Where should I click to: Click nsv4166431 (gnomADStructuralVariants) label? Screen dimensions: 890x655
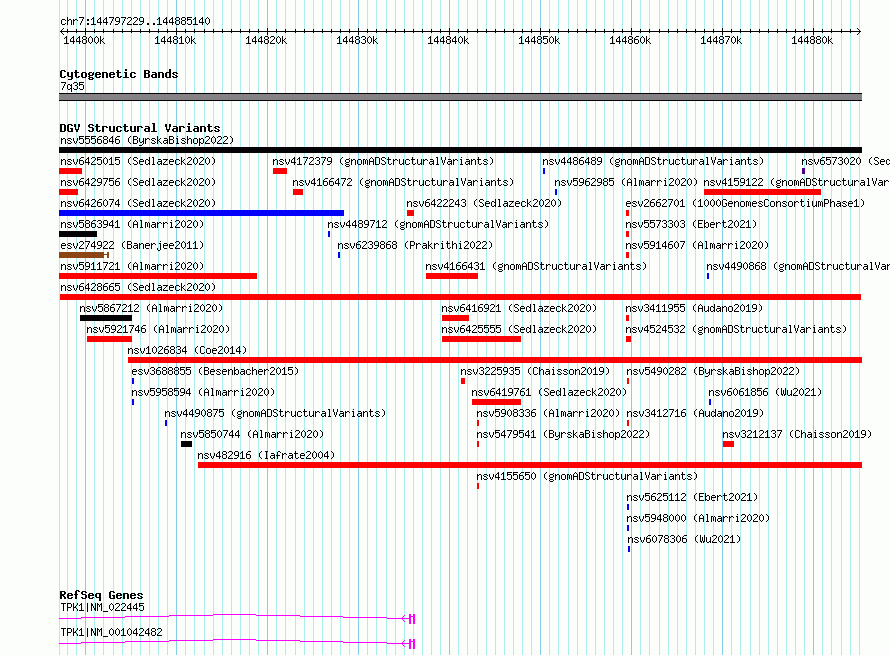click(x=536, y=266)
